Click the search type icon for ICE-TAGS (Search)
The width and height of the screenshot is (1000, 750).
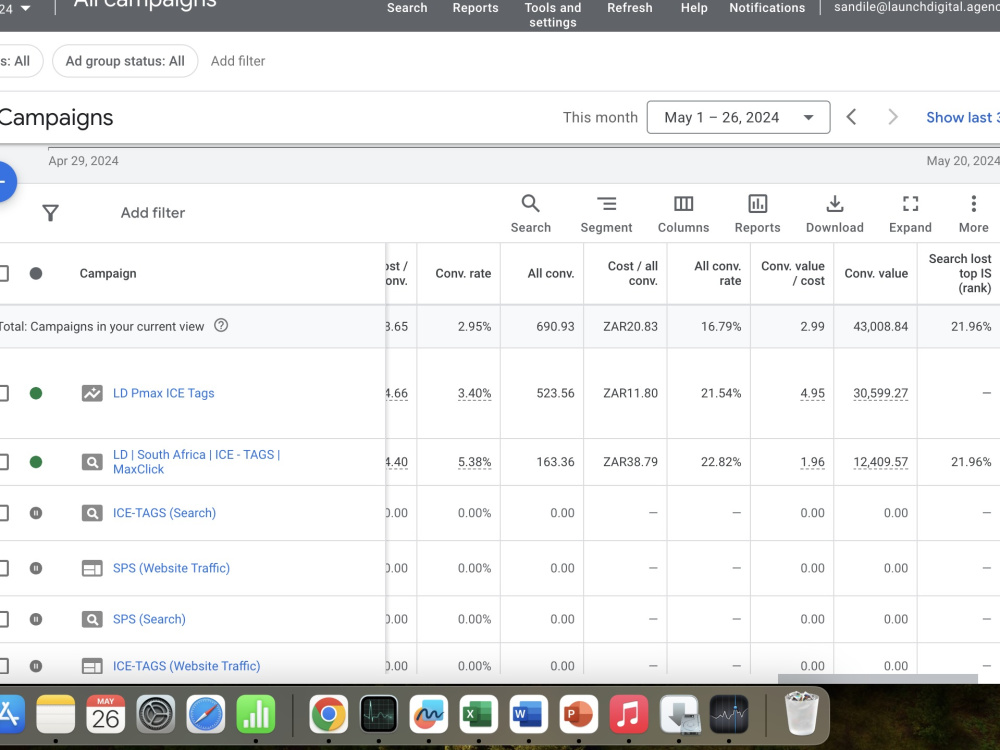tap(92, 513)
